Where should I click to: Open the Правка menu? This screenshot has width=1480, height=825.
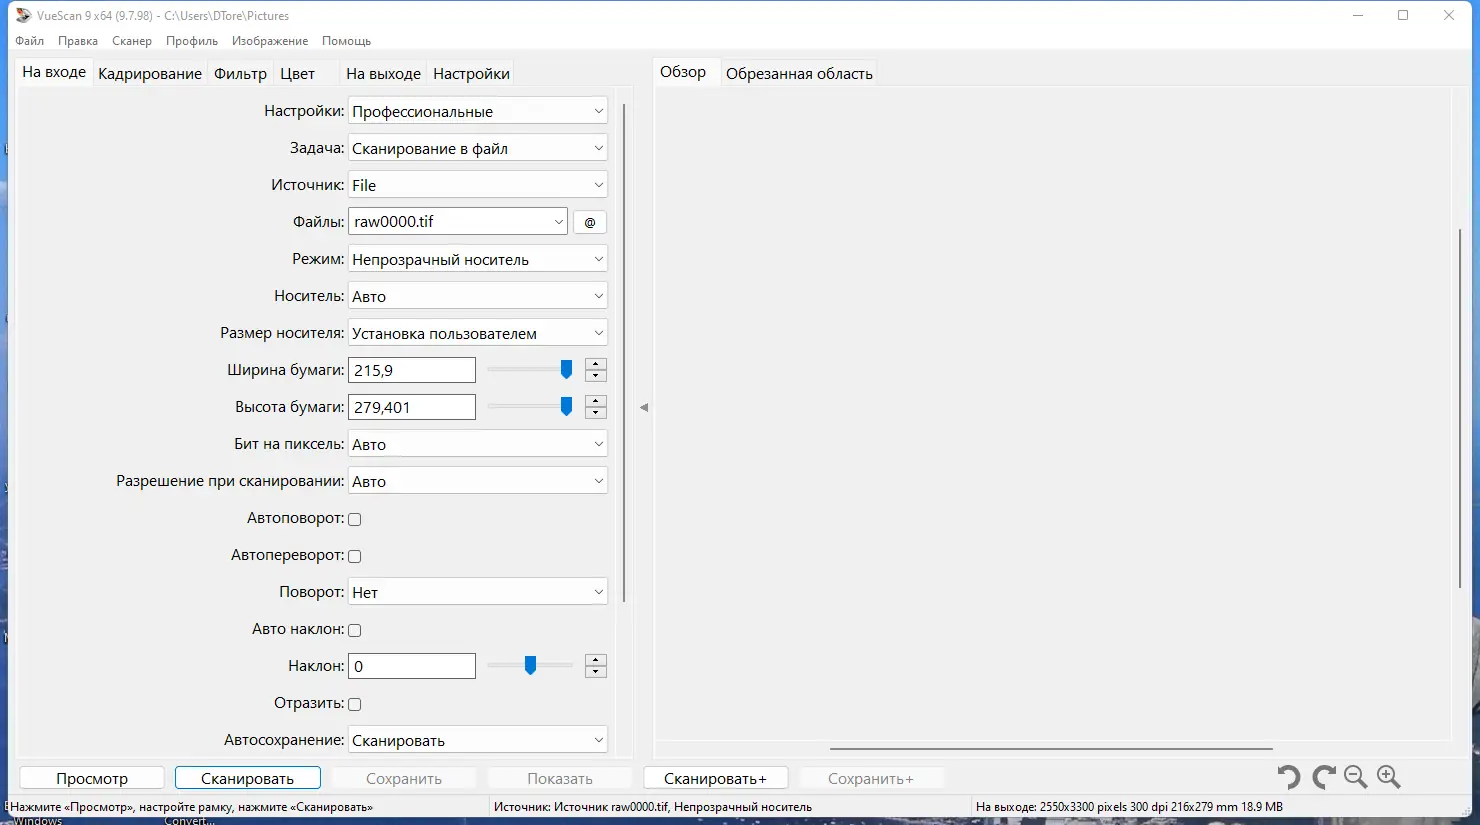click(78, 41)
